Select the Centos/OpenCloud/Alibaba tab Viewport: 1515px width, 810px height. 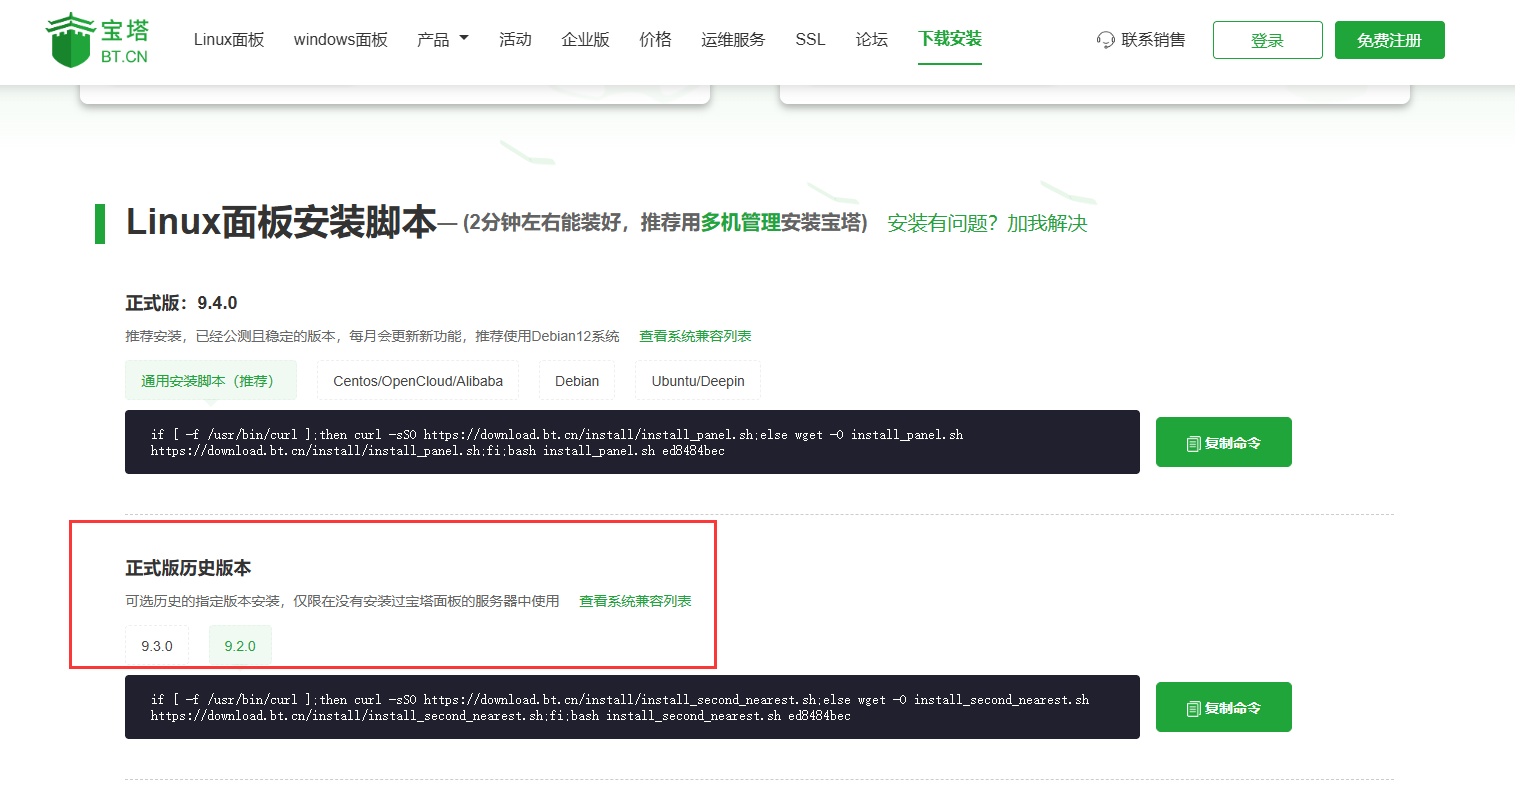tap(418, 381)
